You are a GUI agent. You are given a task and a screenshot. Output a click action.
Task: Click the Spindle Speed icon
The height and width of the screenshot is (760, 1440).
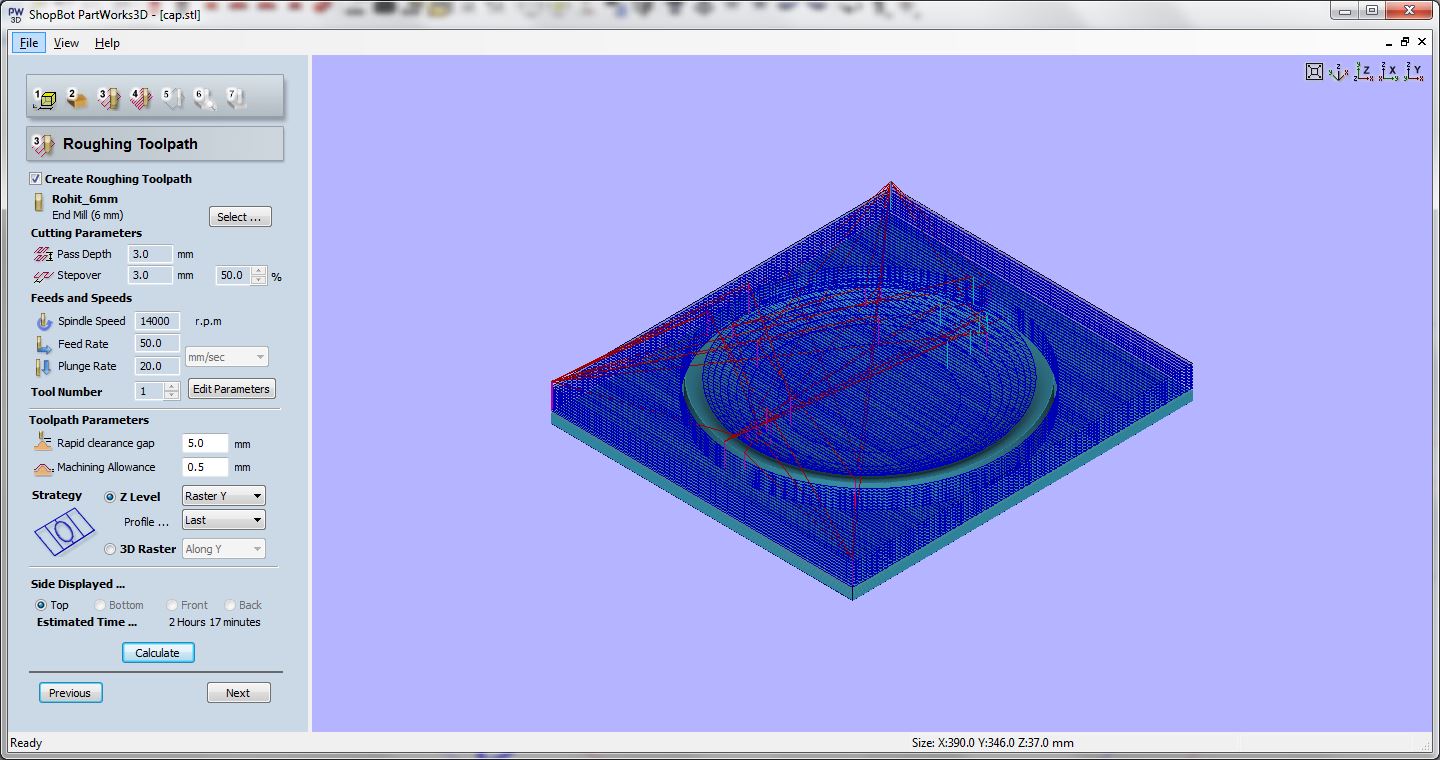click(x=44, y=321)
